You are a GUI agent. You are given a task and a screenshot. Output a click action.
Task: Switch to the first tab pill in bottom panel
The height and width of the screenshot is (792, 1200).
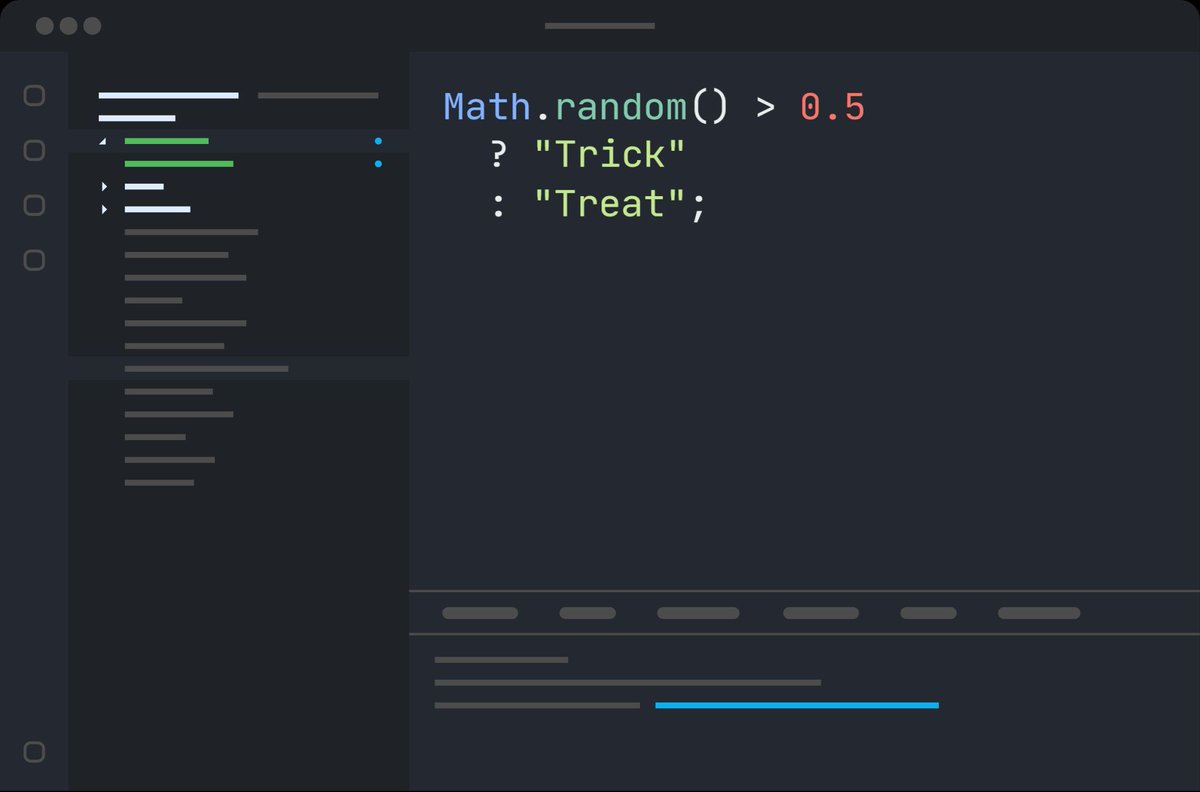(x=480, y=613)
